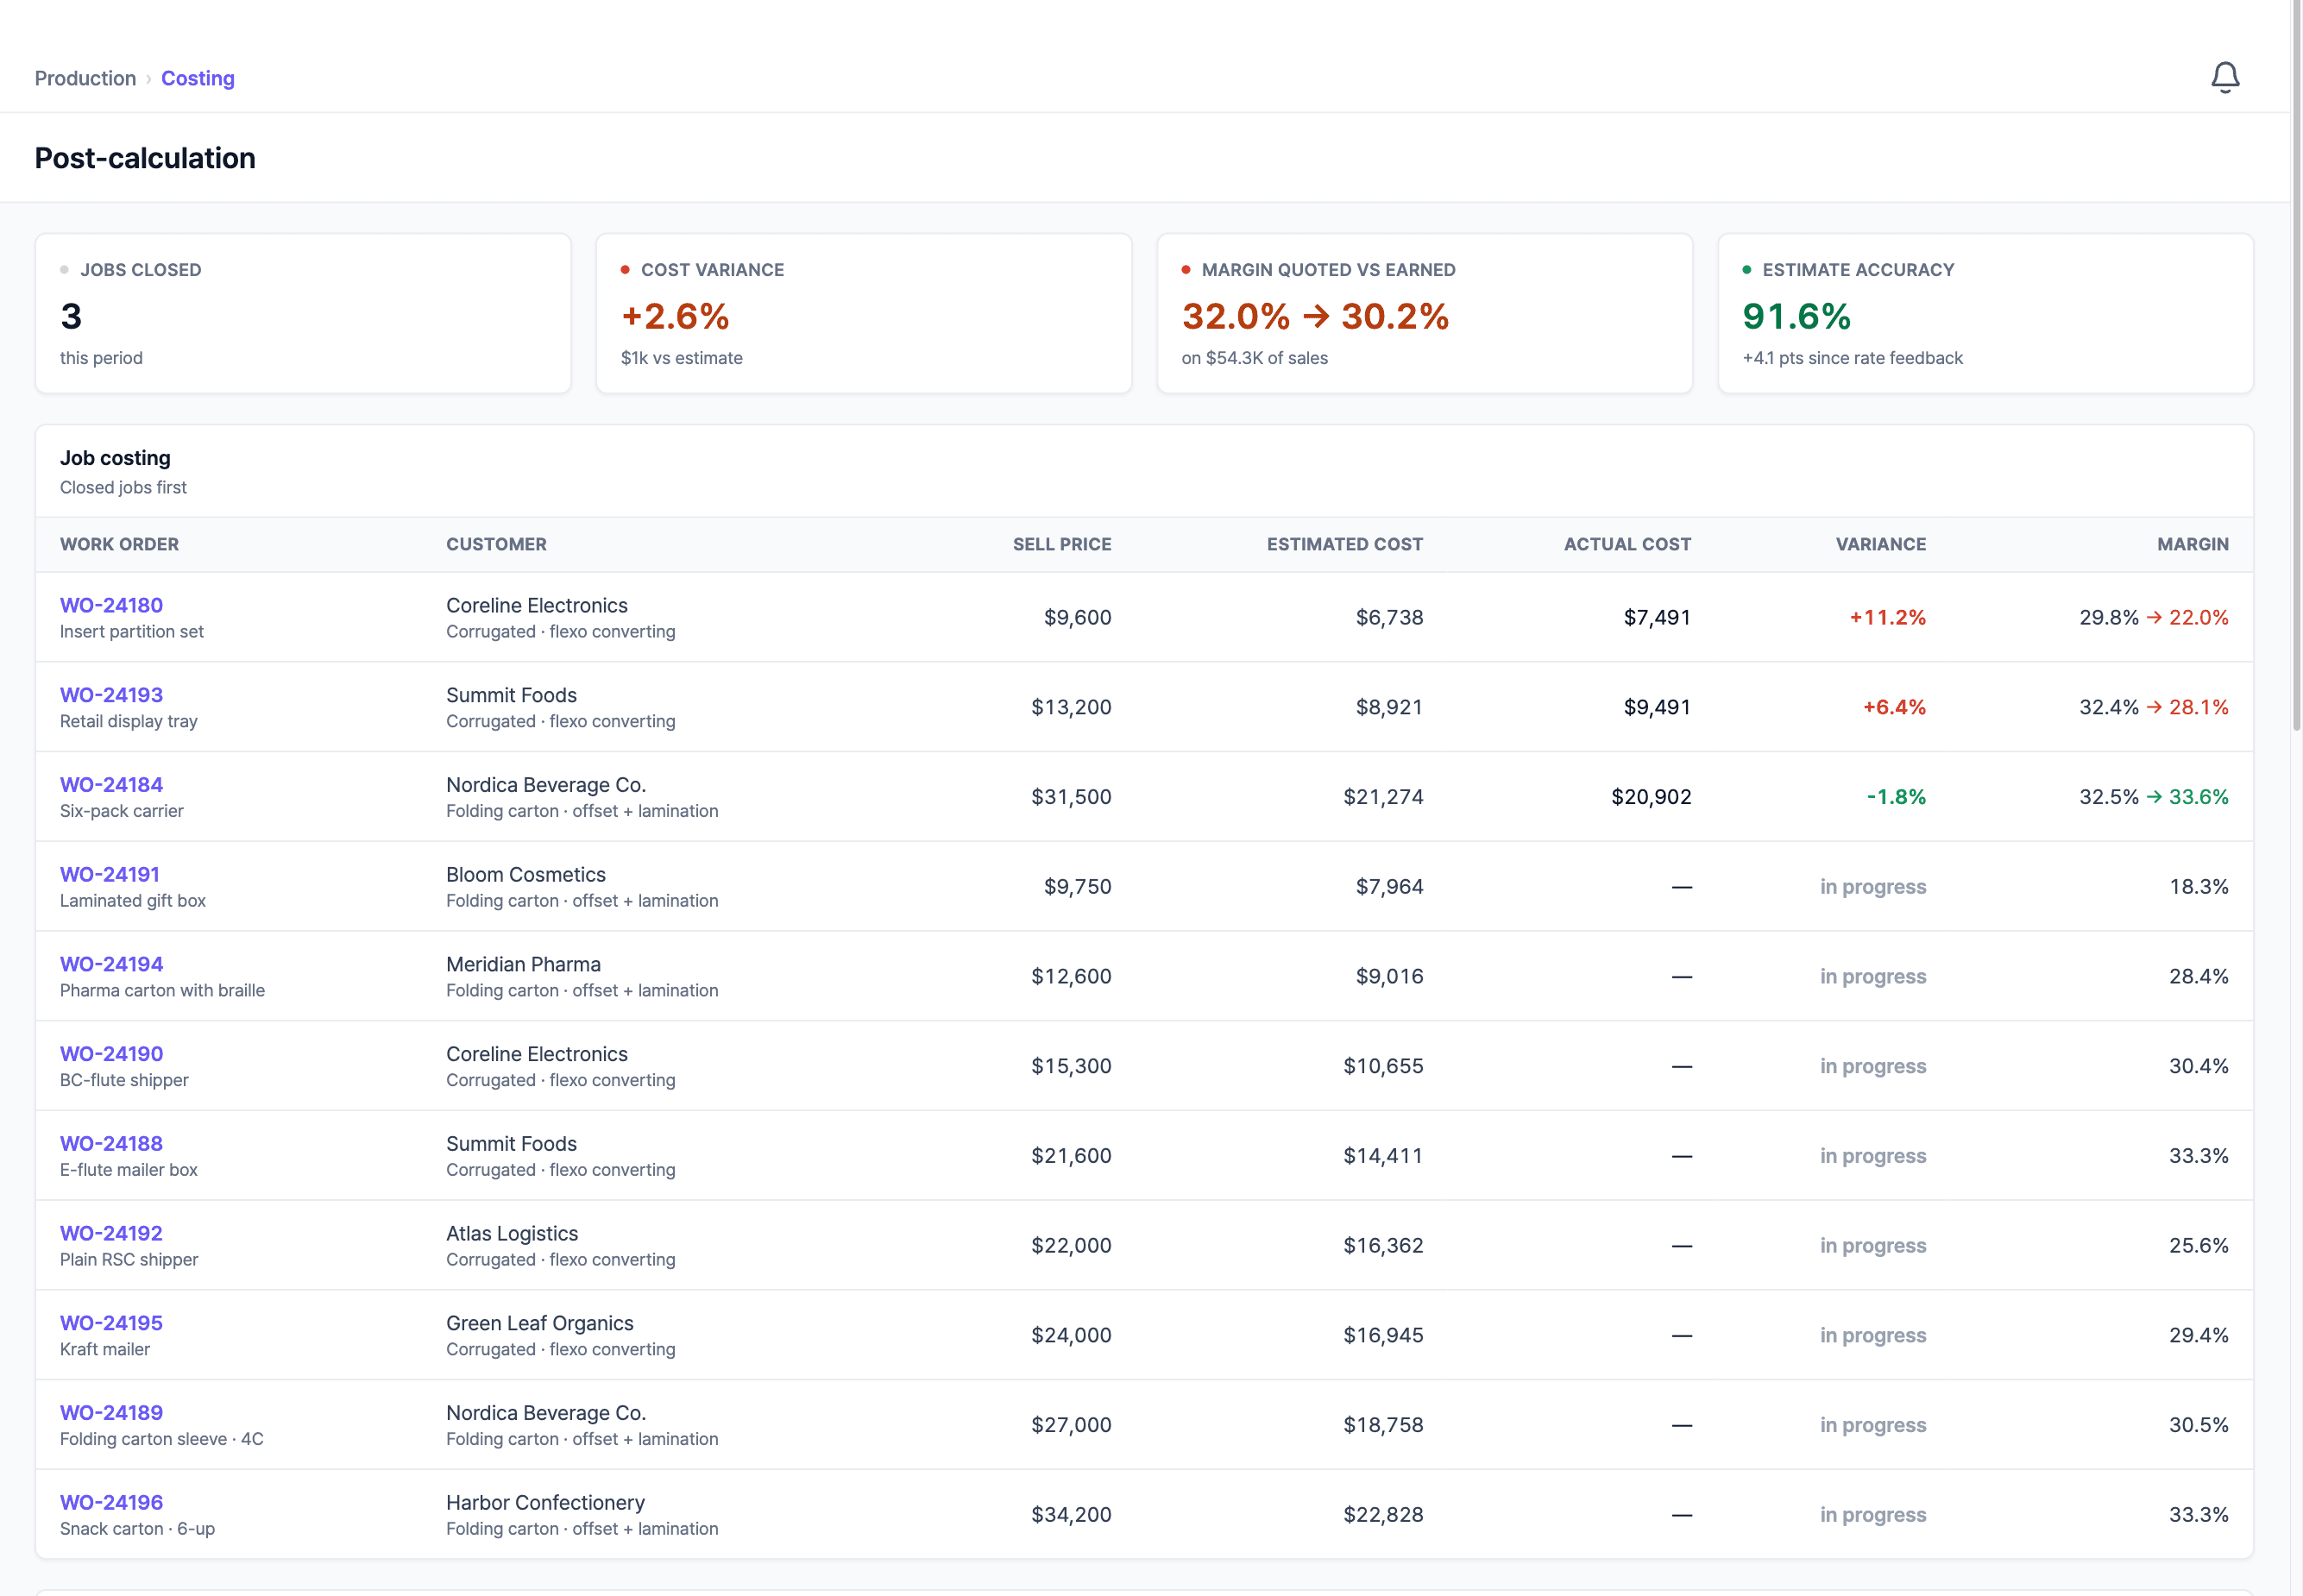The height and width of the screenshot is (1596, 2303).
Task: Open work order WO-24195
Action: [x=111, y=1323]
